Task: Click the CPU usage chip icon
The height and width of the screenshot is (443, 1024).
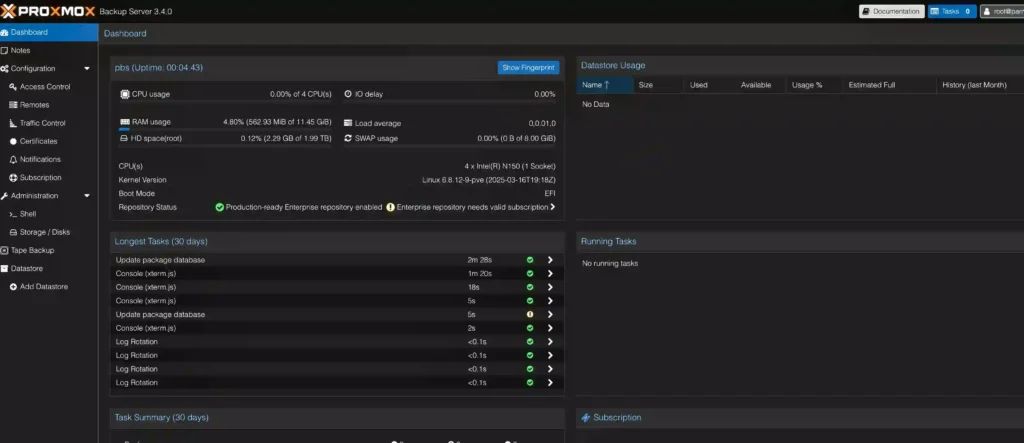Action: click(125, 94)
